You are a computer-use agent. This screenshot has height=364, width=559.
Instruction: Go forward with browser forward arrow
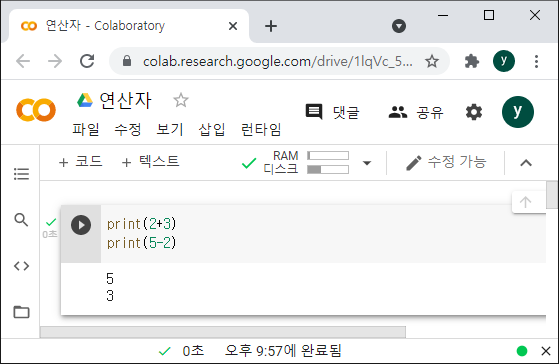[55, 61]
